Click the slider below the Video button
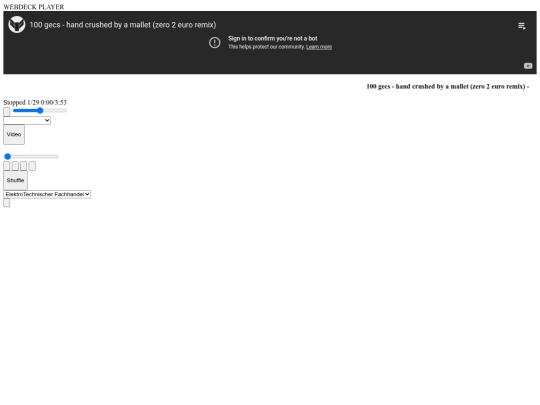540x405 pixels. (x=31, y=156)
